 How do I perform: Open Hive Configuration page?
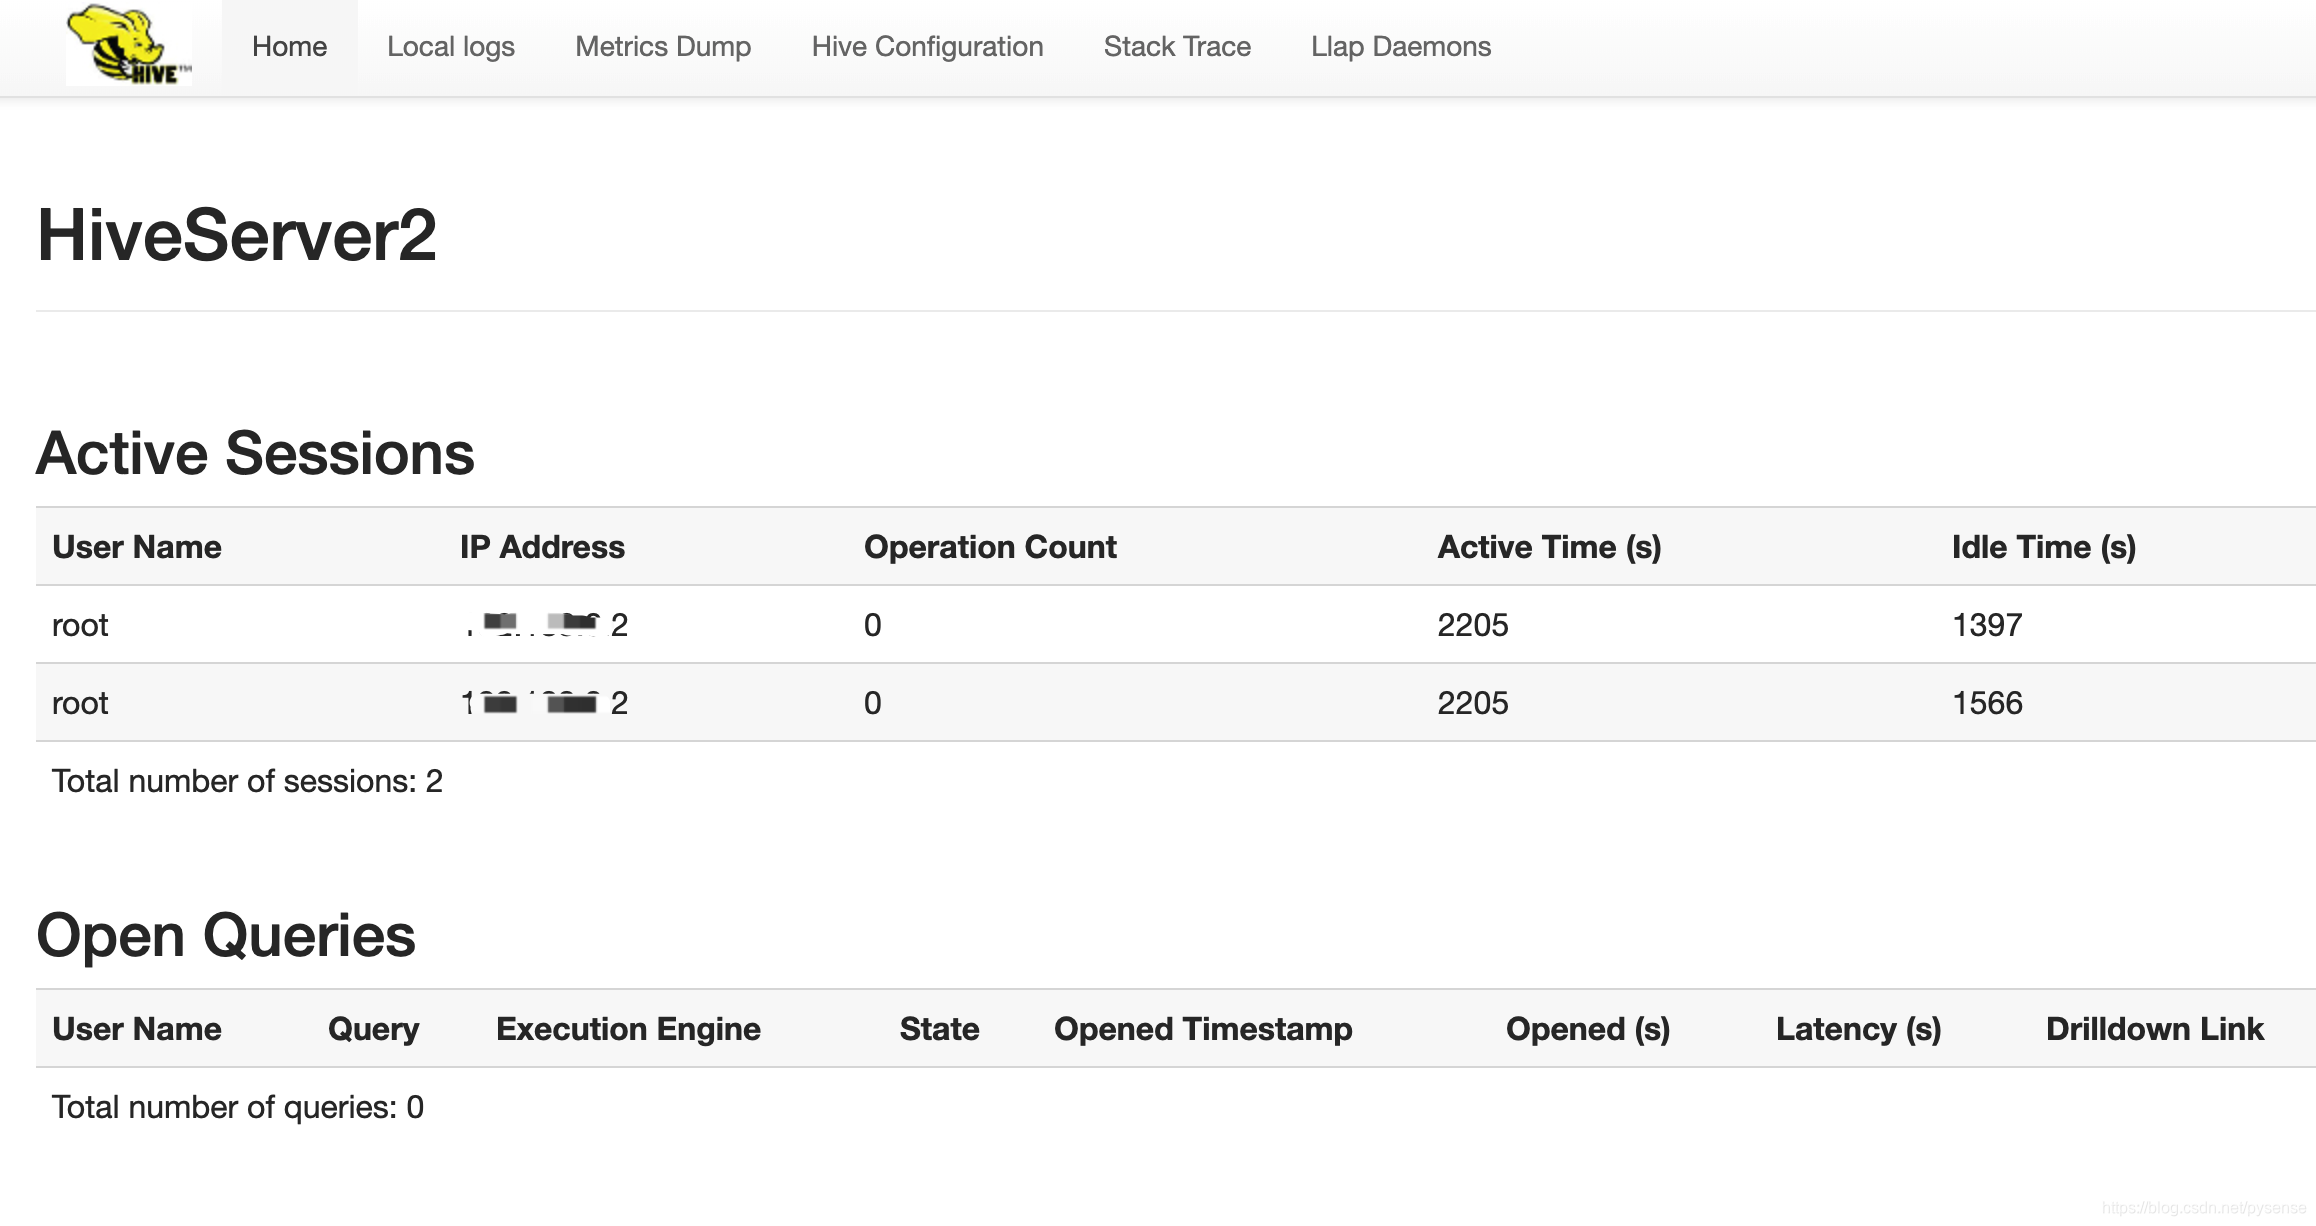pos(927,47)
